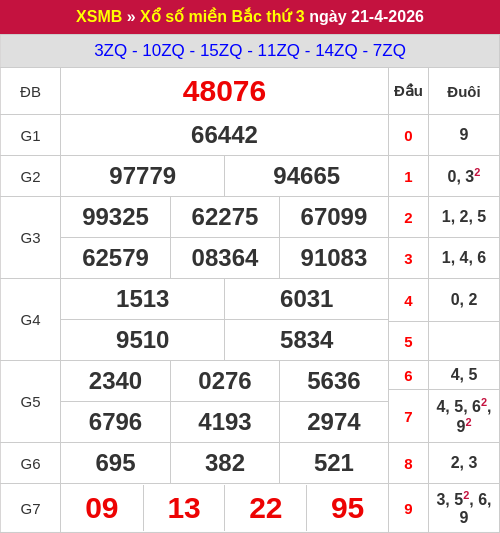
Task: Click the G3 row label
Action: 30,238
